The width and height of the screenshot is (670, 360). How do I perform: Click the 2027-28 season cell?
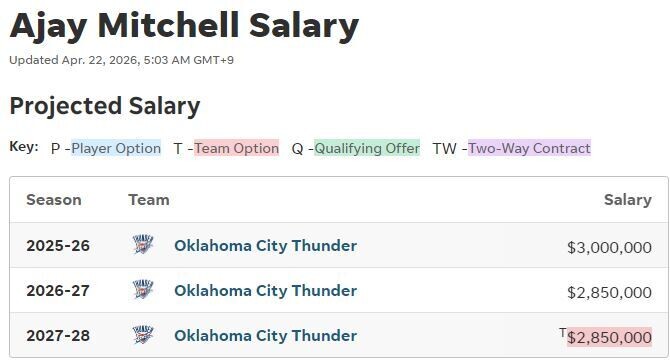58,336
